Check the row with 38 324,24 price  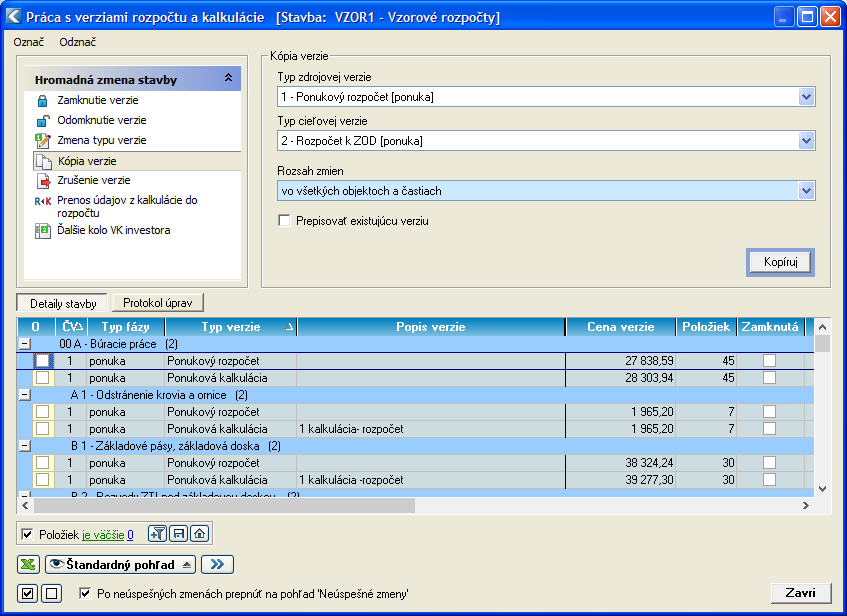click(42, 463)
